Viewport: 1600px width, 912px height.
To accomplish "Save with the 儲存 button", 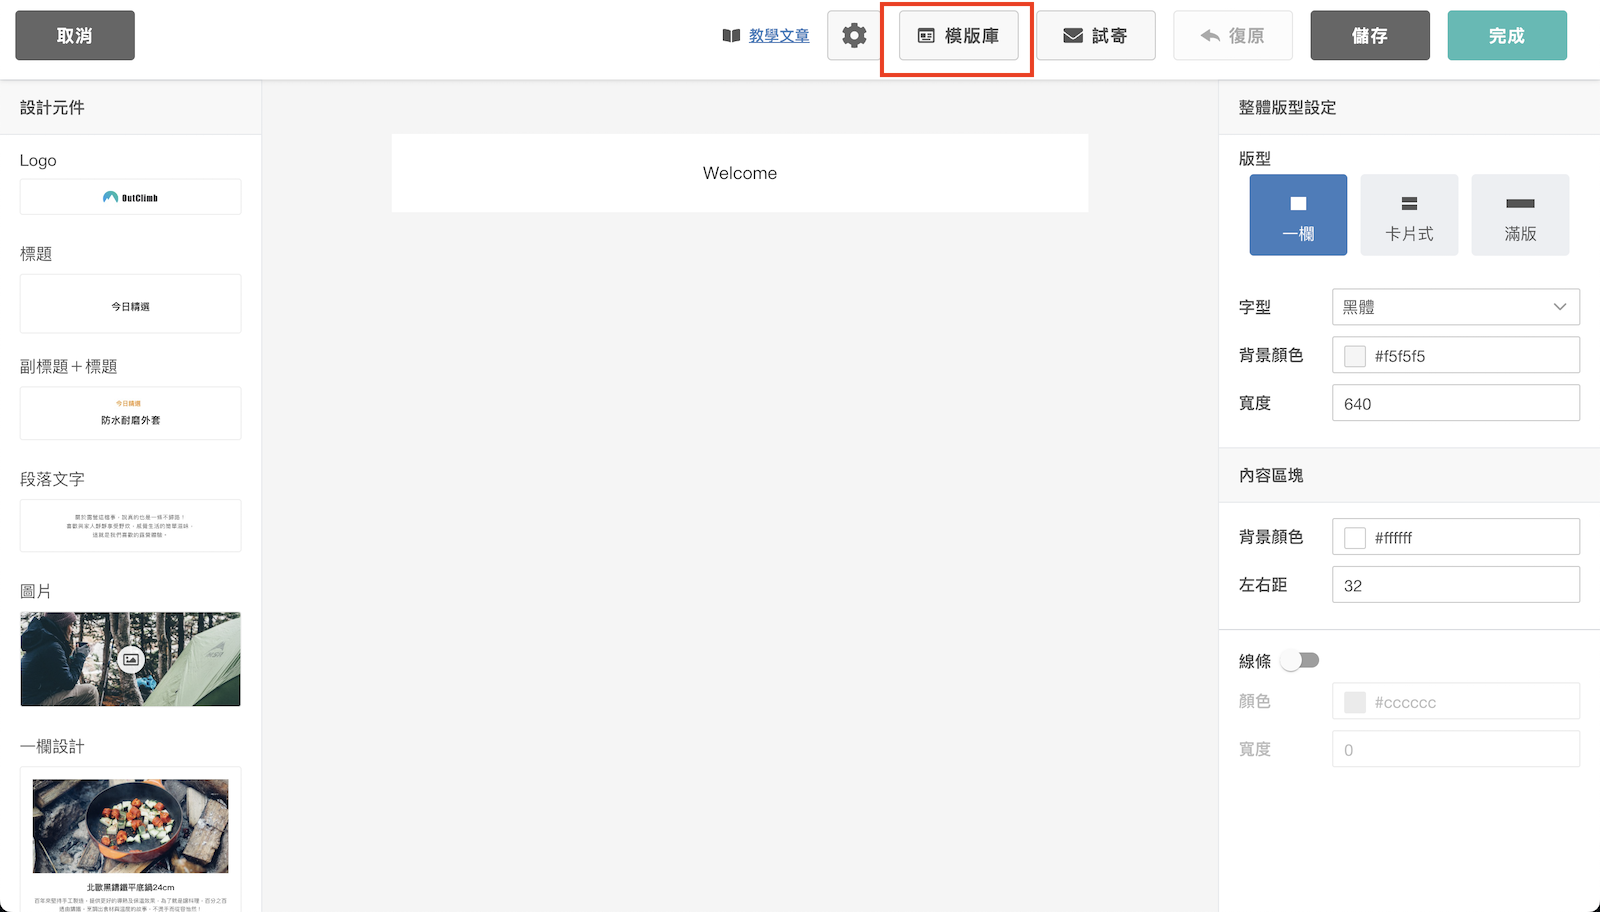I will click(x=1369, y=36).
